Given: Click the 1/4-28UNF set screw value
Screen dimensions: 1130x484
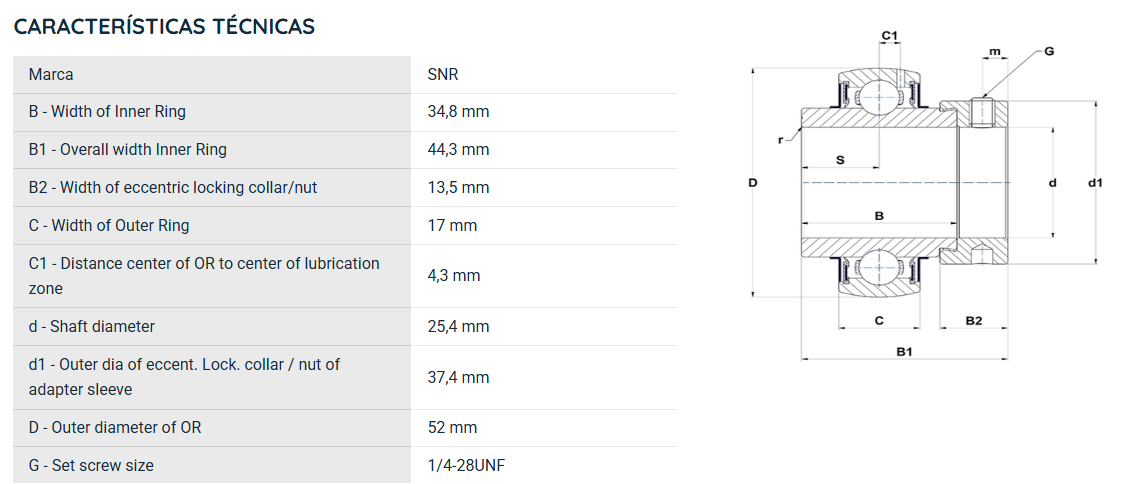Looking at the screenshot, I should point(466,465).
